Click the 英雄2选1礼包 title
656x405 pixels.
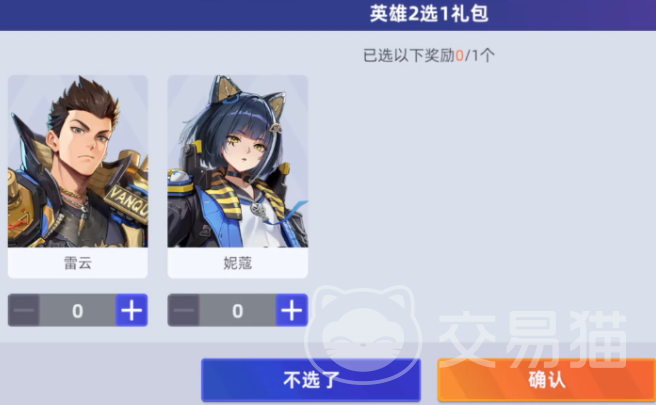click(429, 14)
